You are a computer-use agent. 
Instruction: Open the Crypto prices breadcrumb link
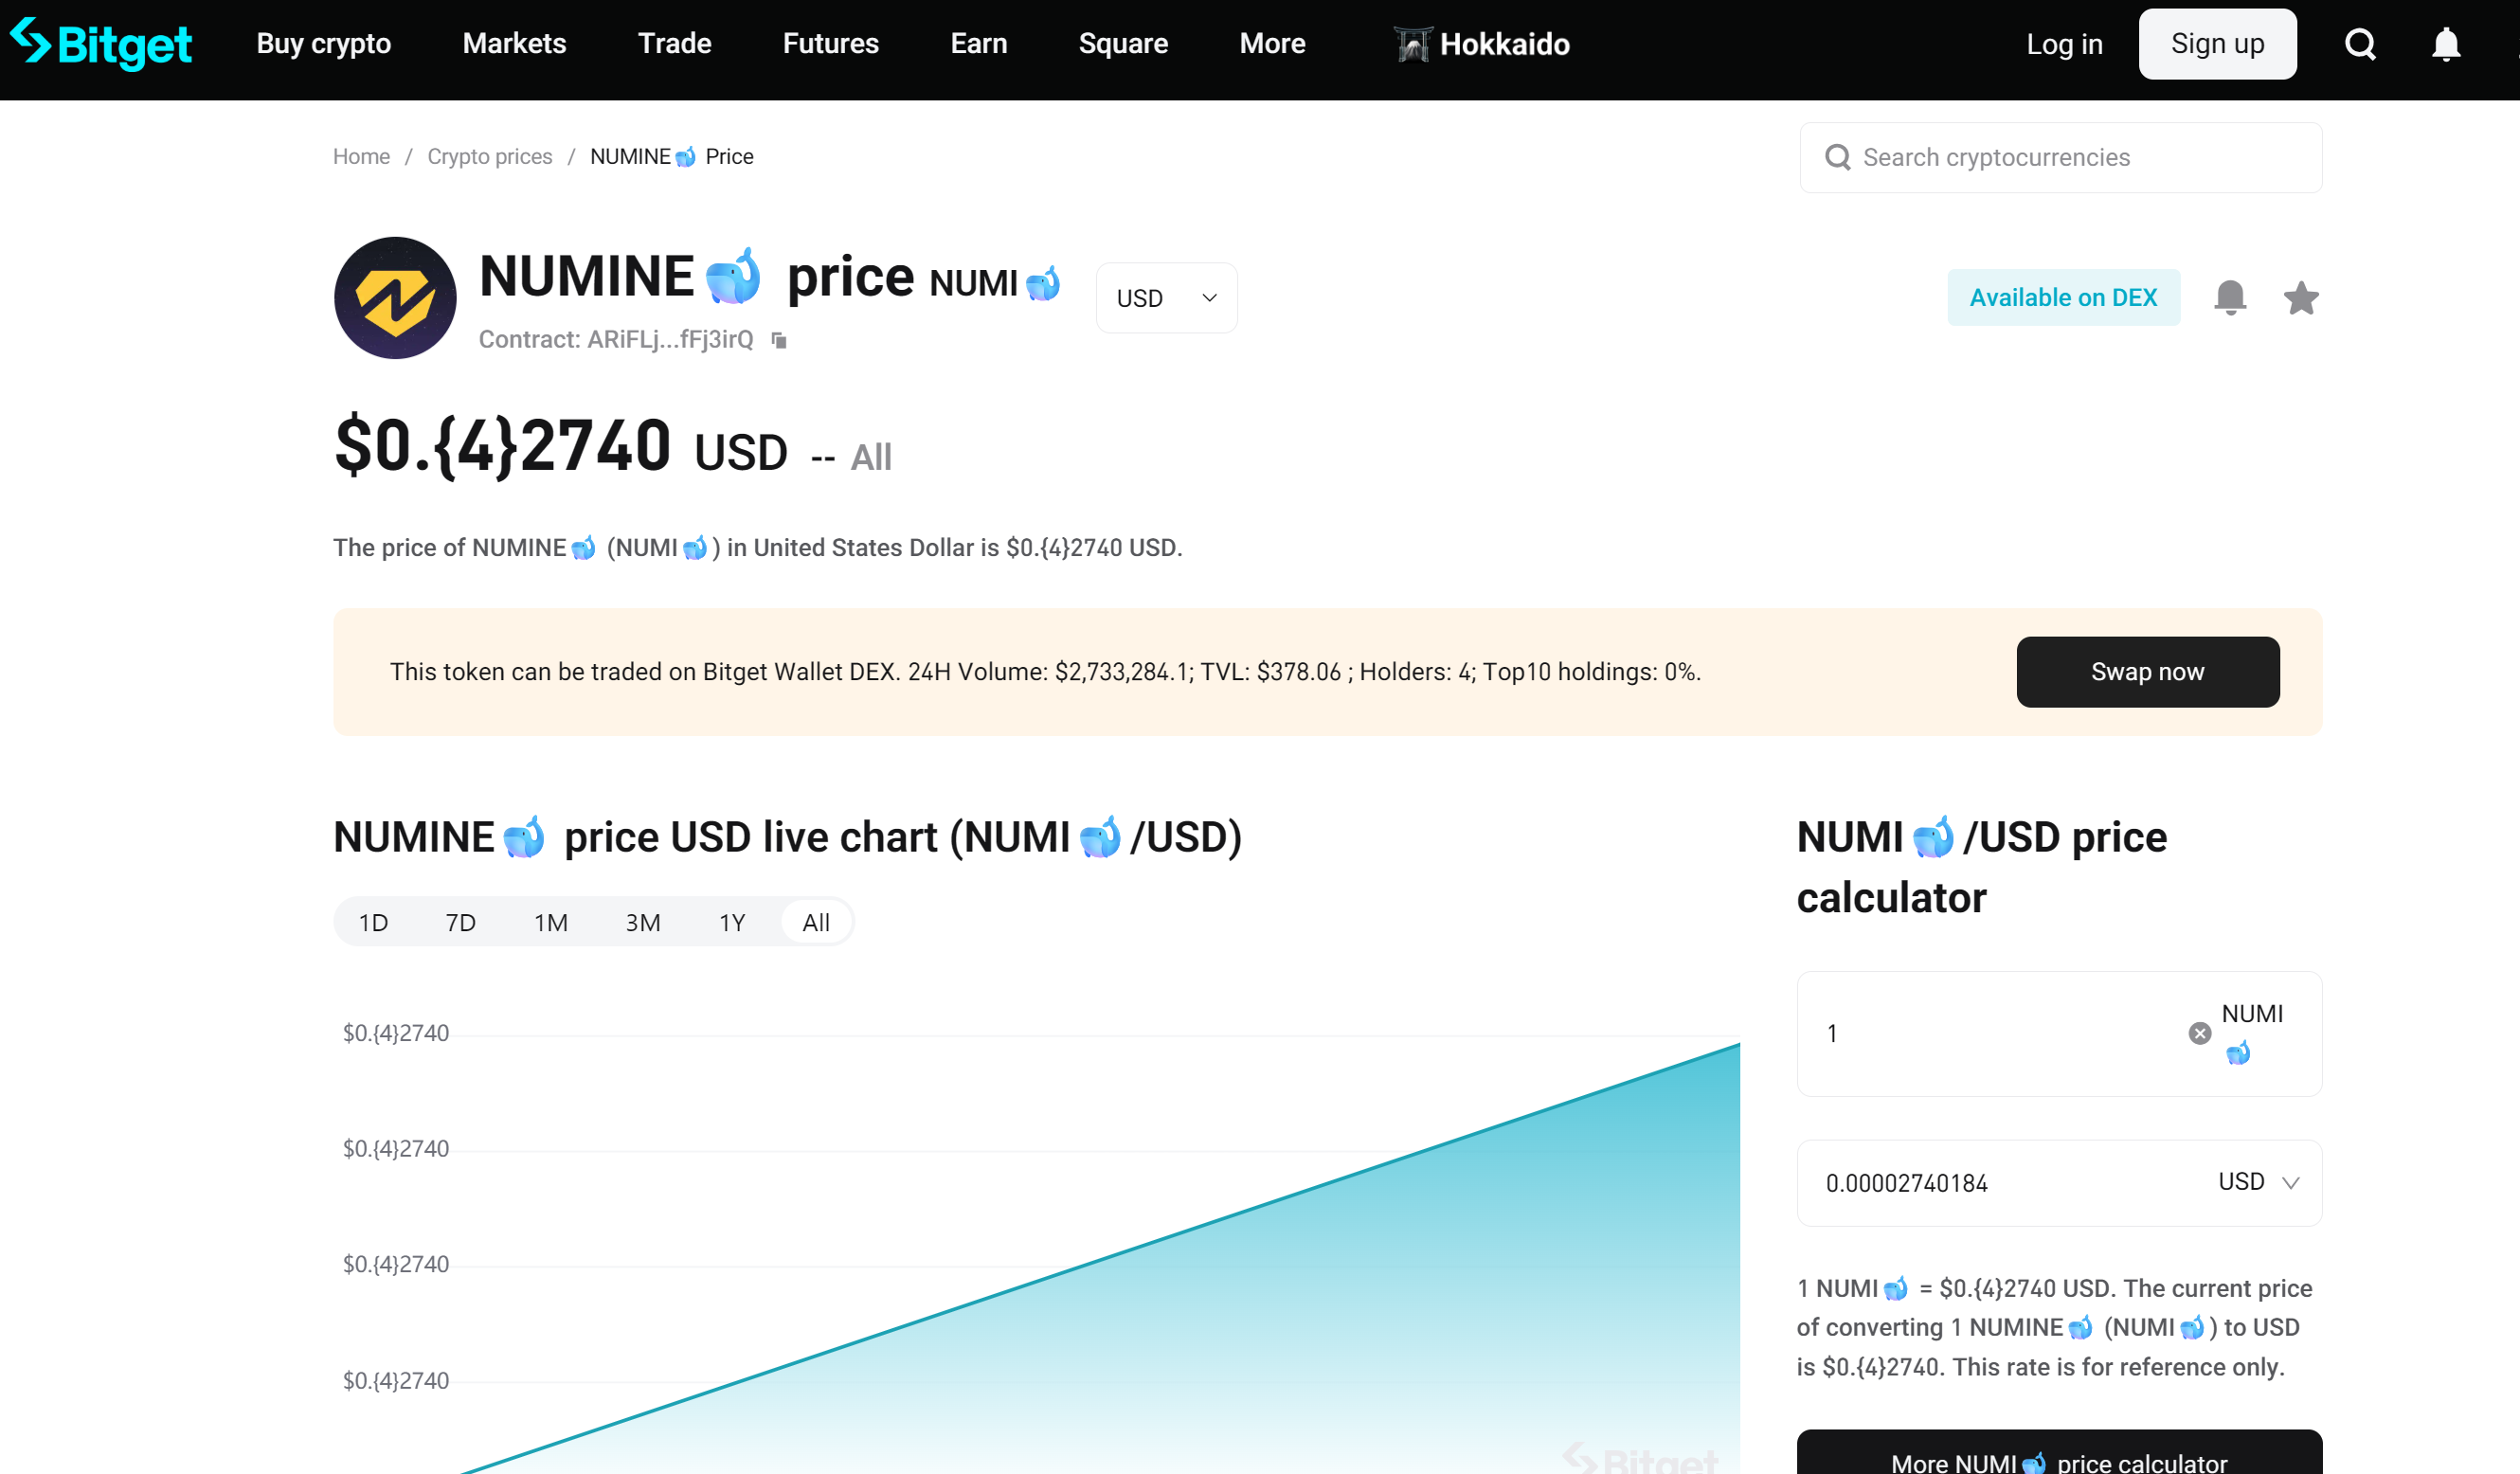tap(489, 157)
